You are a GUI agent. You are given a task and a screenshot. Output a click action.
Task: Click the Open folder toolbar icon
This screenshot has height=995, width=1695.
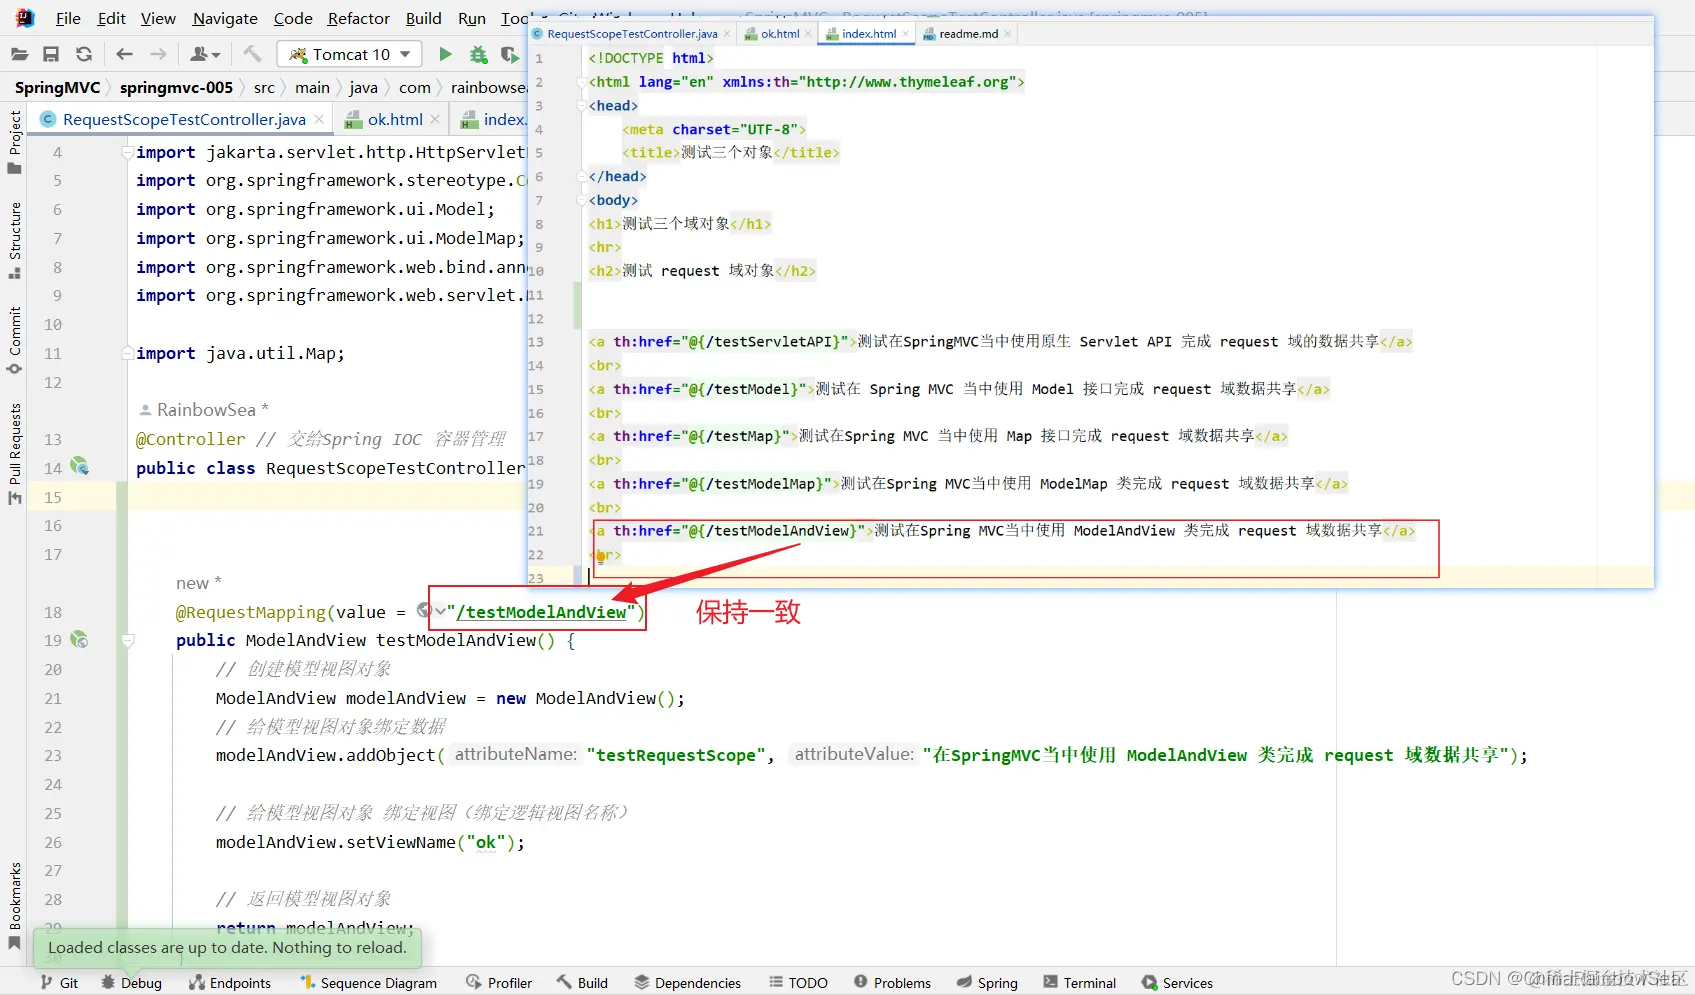click(x=19, y=54)
